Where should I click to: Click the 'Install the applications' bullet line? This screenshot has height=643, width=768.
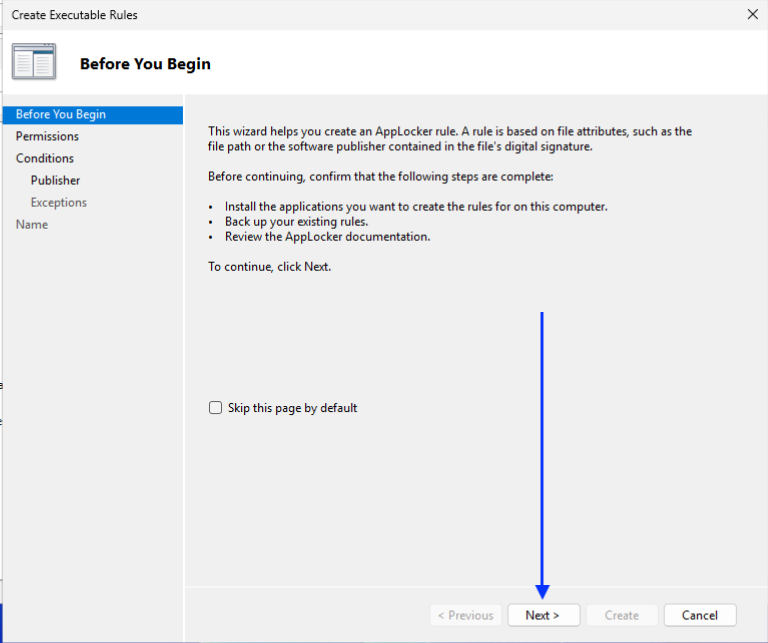click(x=416, y=207)
